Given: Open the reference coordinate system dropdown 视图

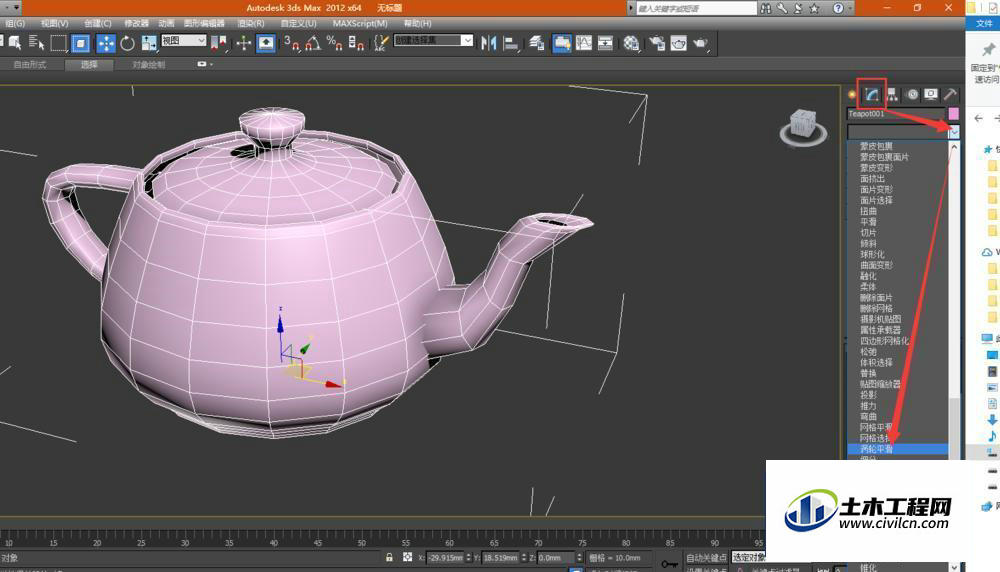Looking at the screenshot, I should 184,40.
